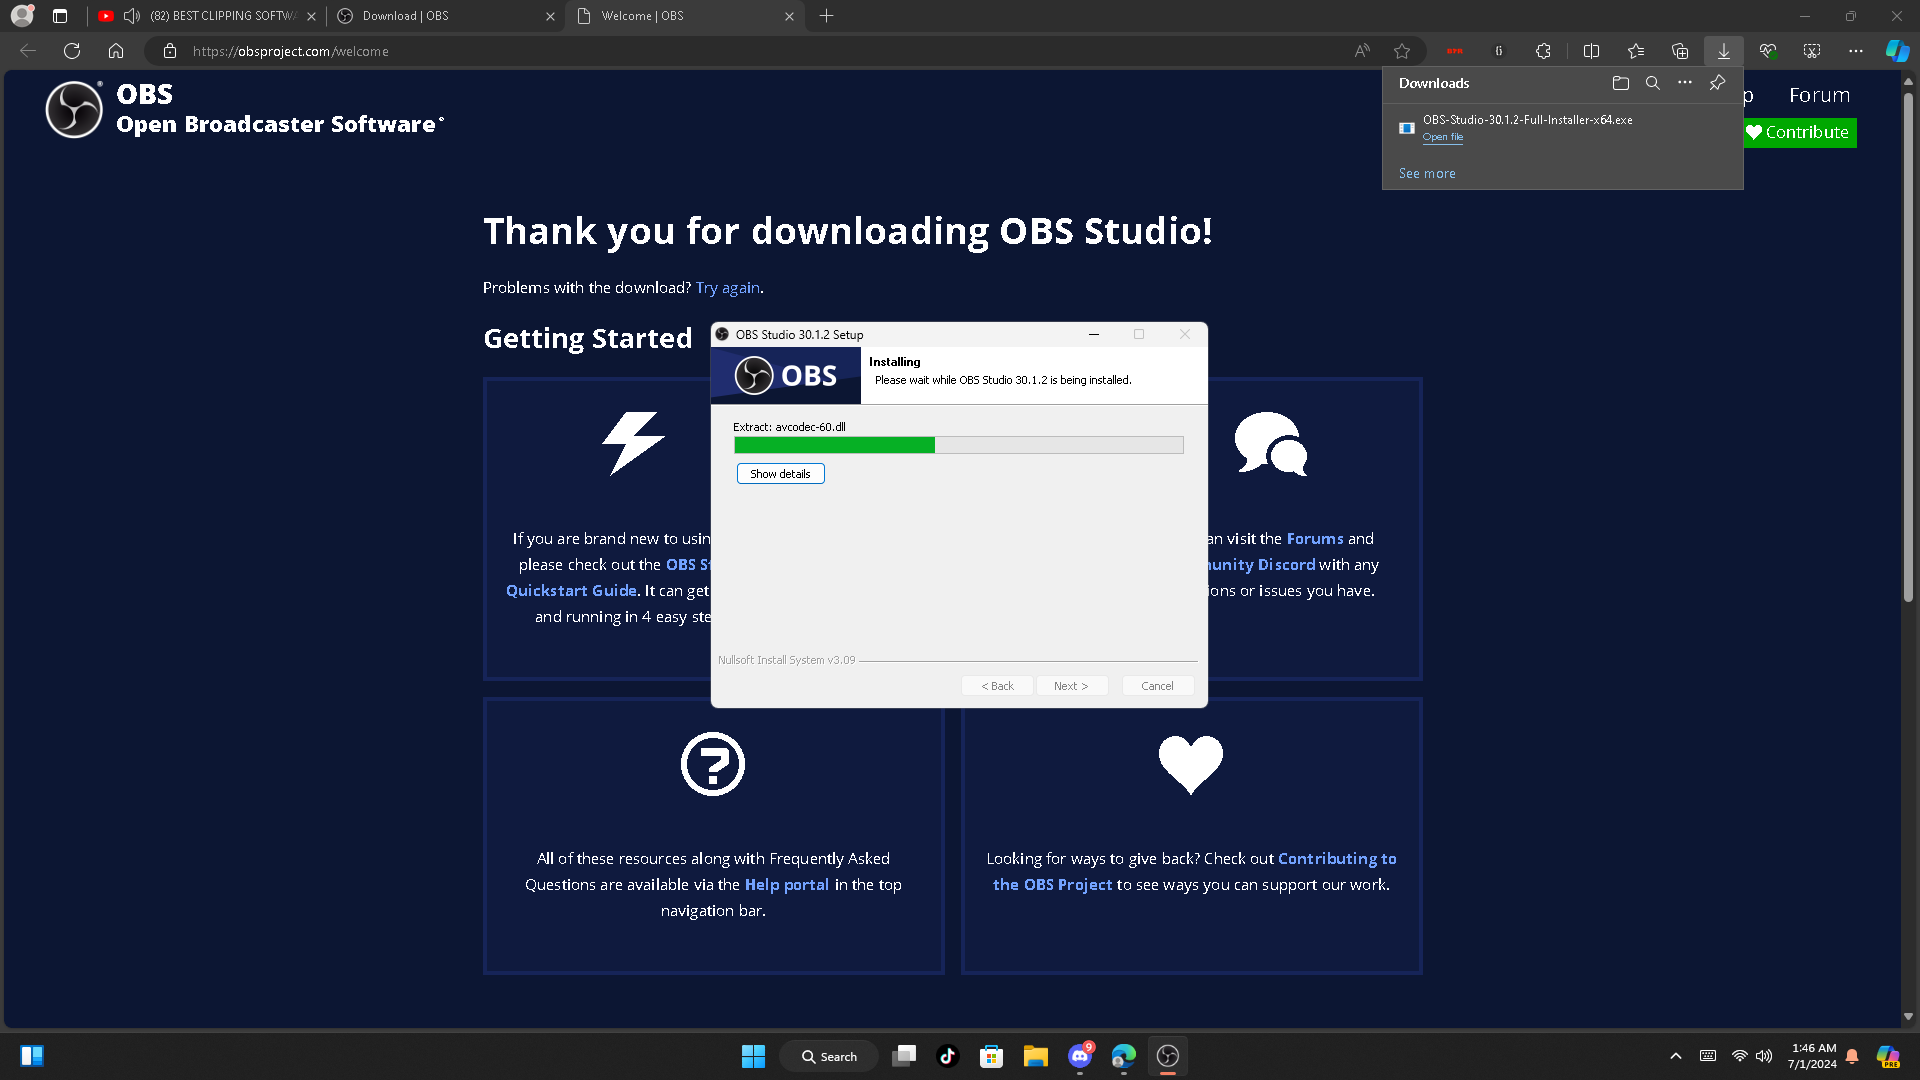Add this page to favorites star

1402,51
